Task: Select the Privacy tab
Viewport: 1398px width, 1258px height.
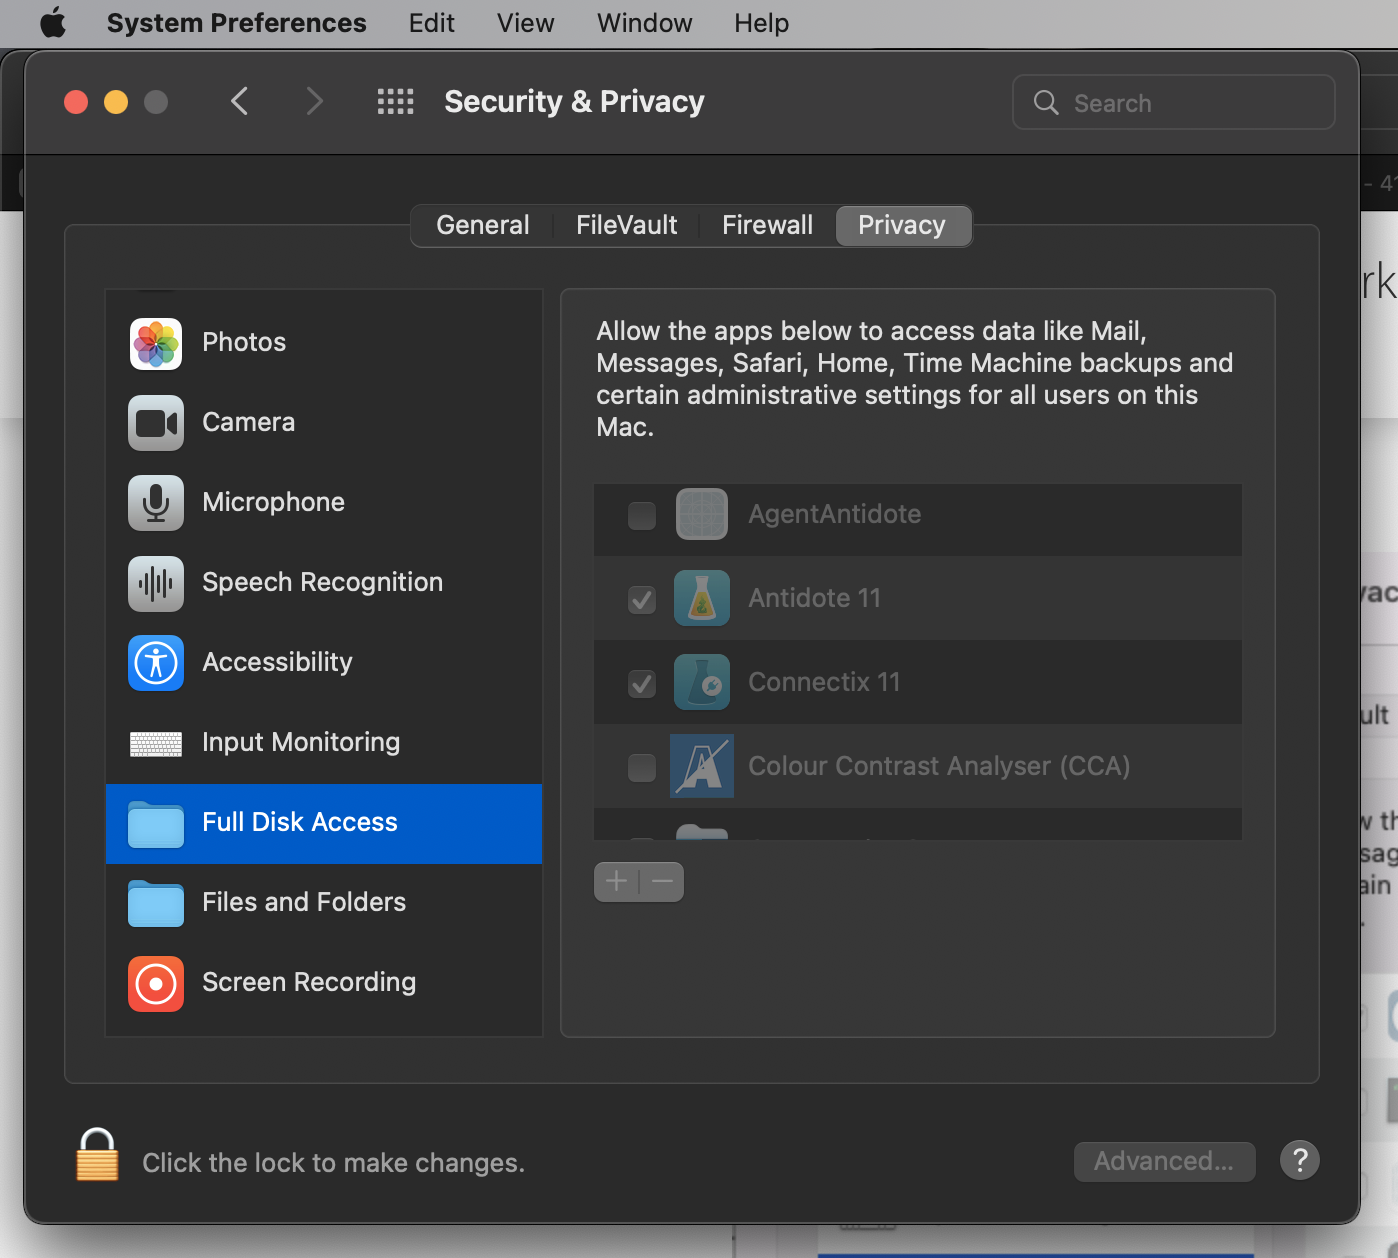Action: (x=902, y=225)
